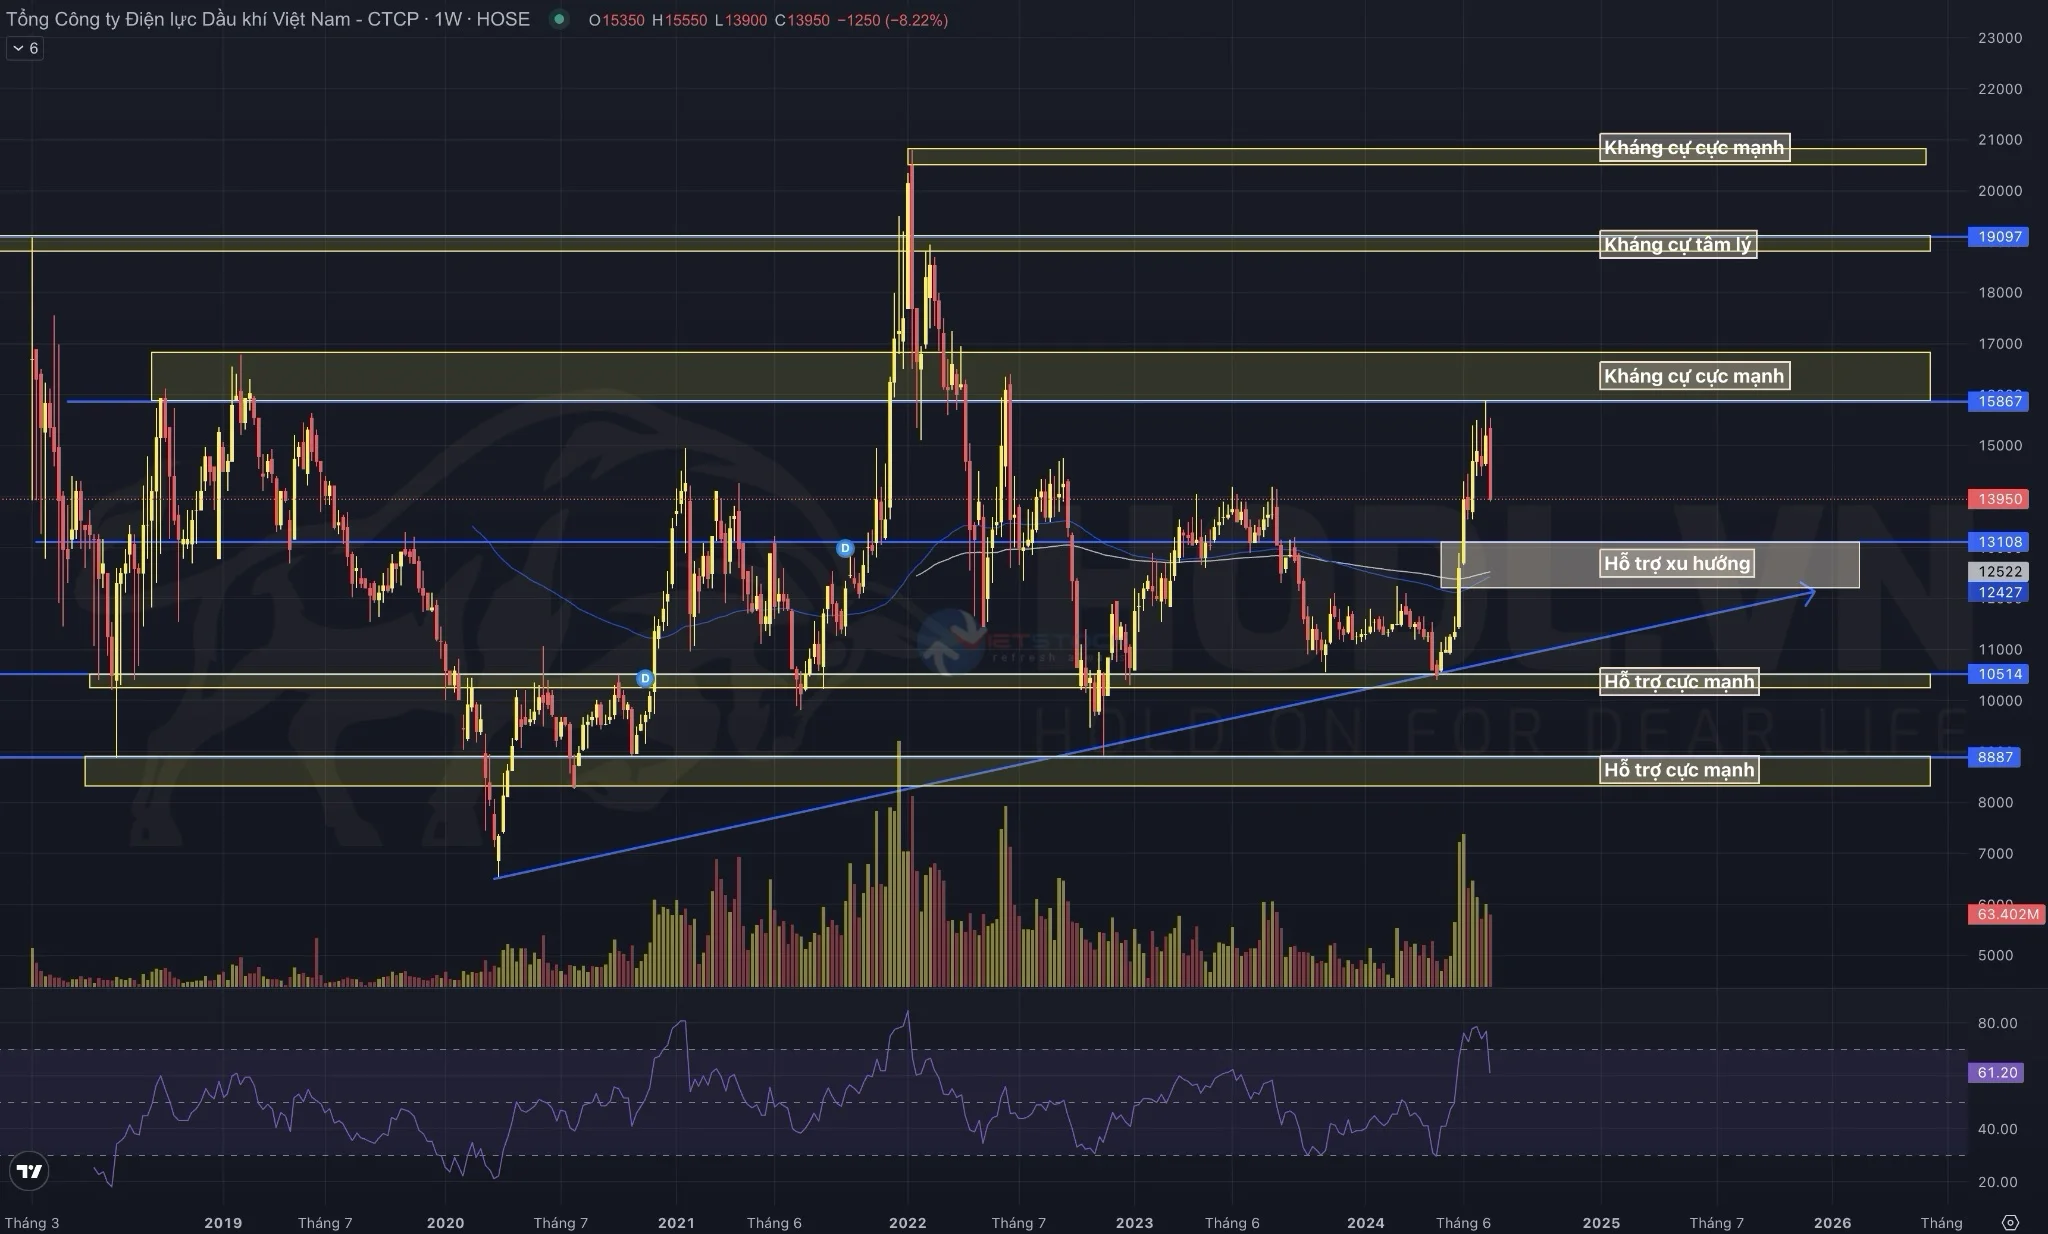
Task: Select the 10514 support line price tag
Action: tap(1999, 674)
